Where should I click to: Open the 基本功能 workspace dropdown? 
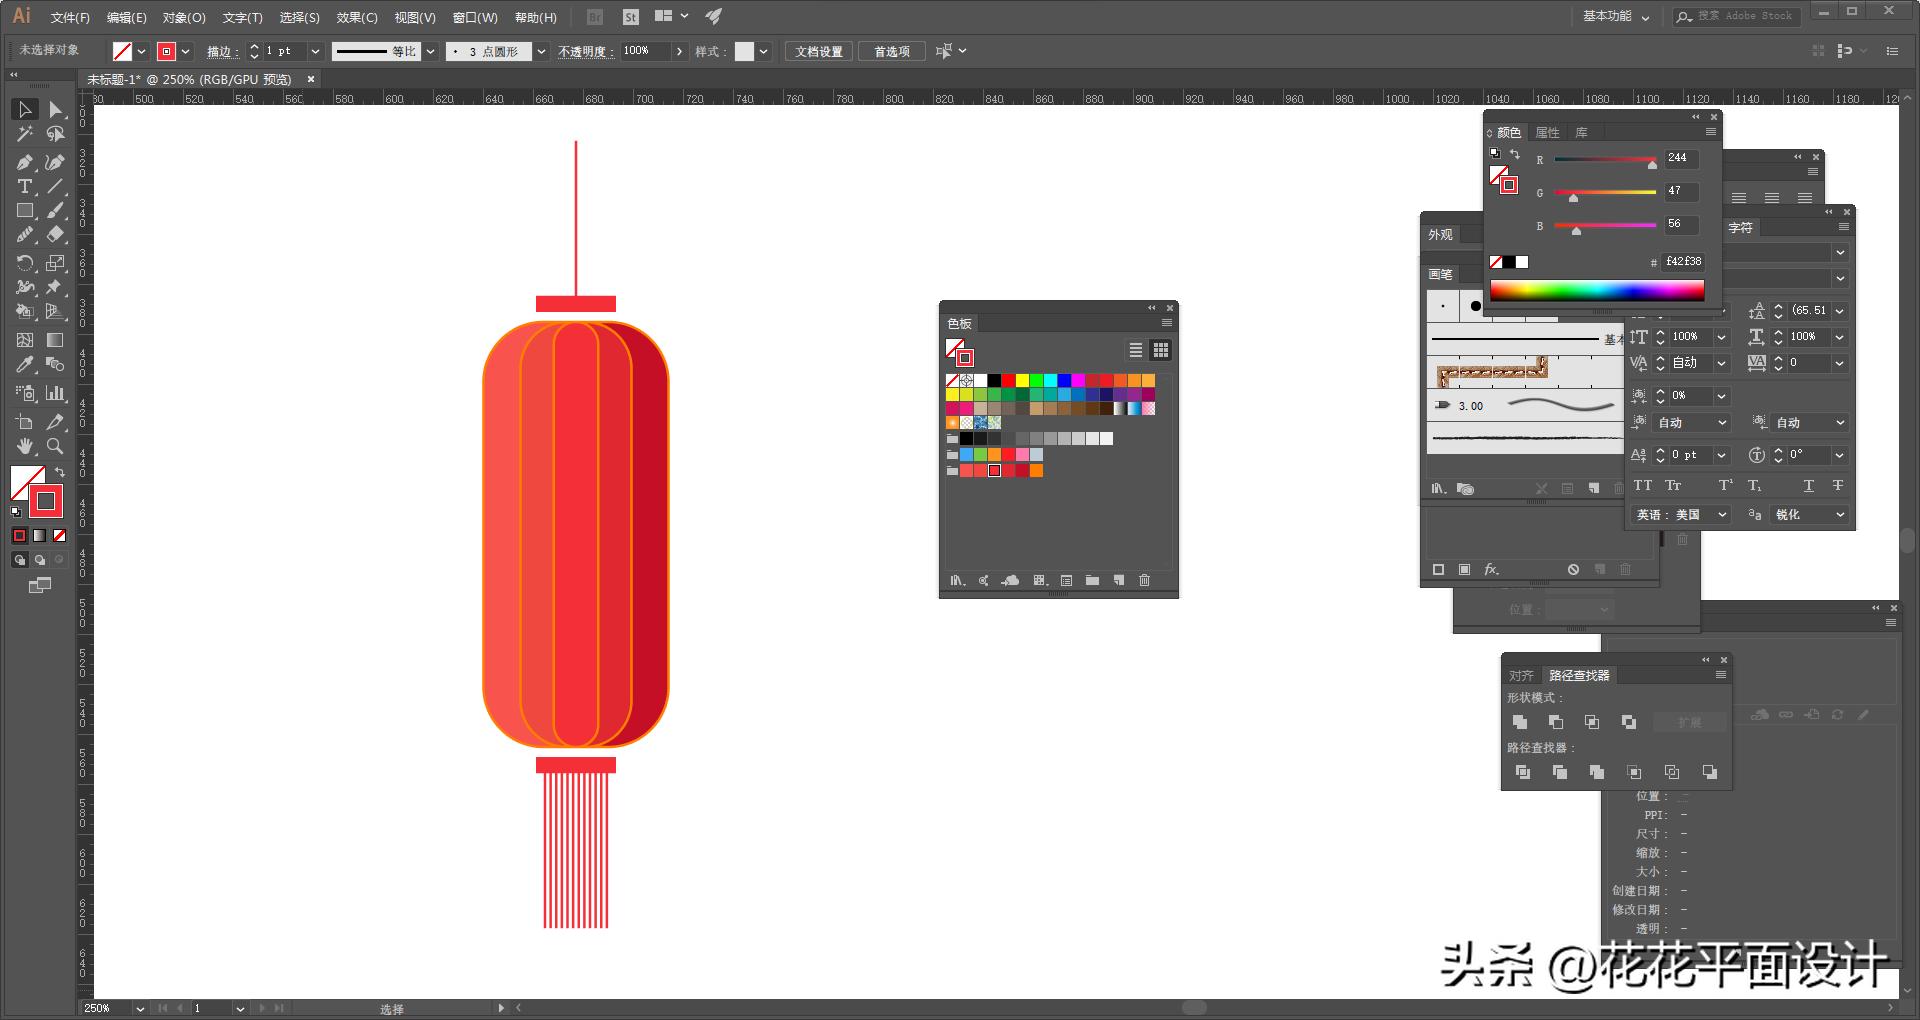click(1616, 17)
